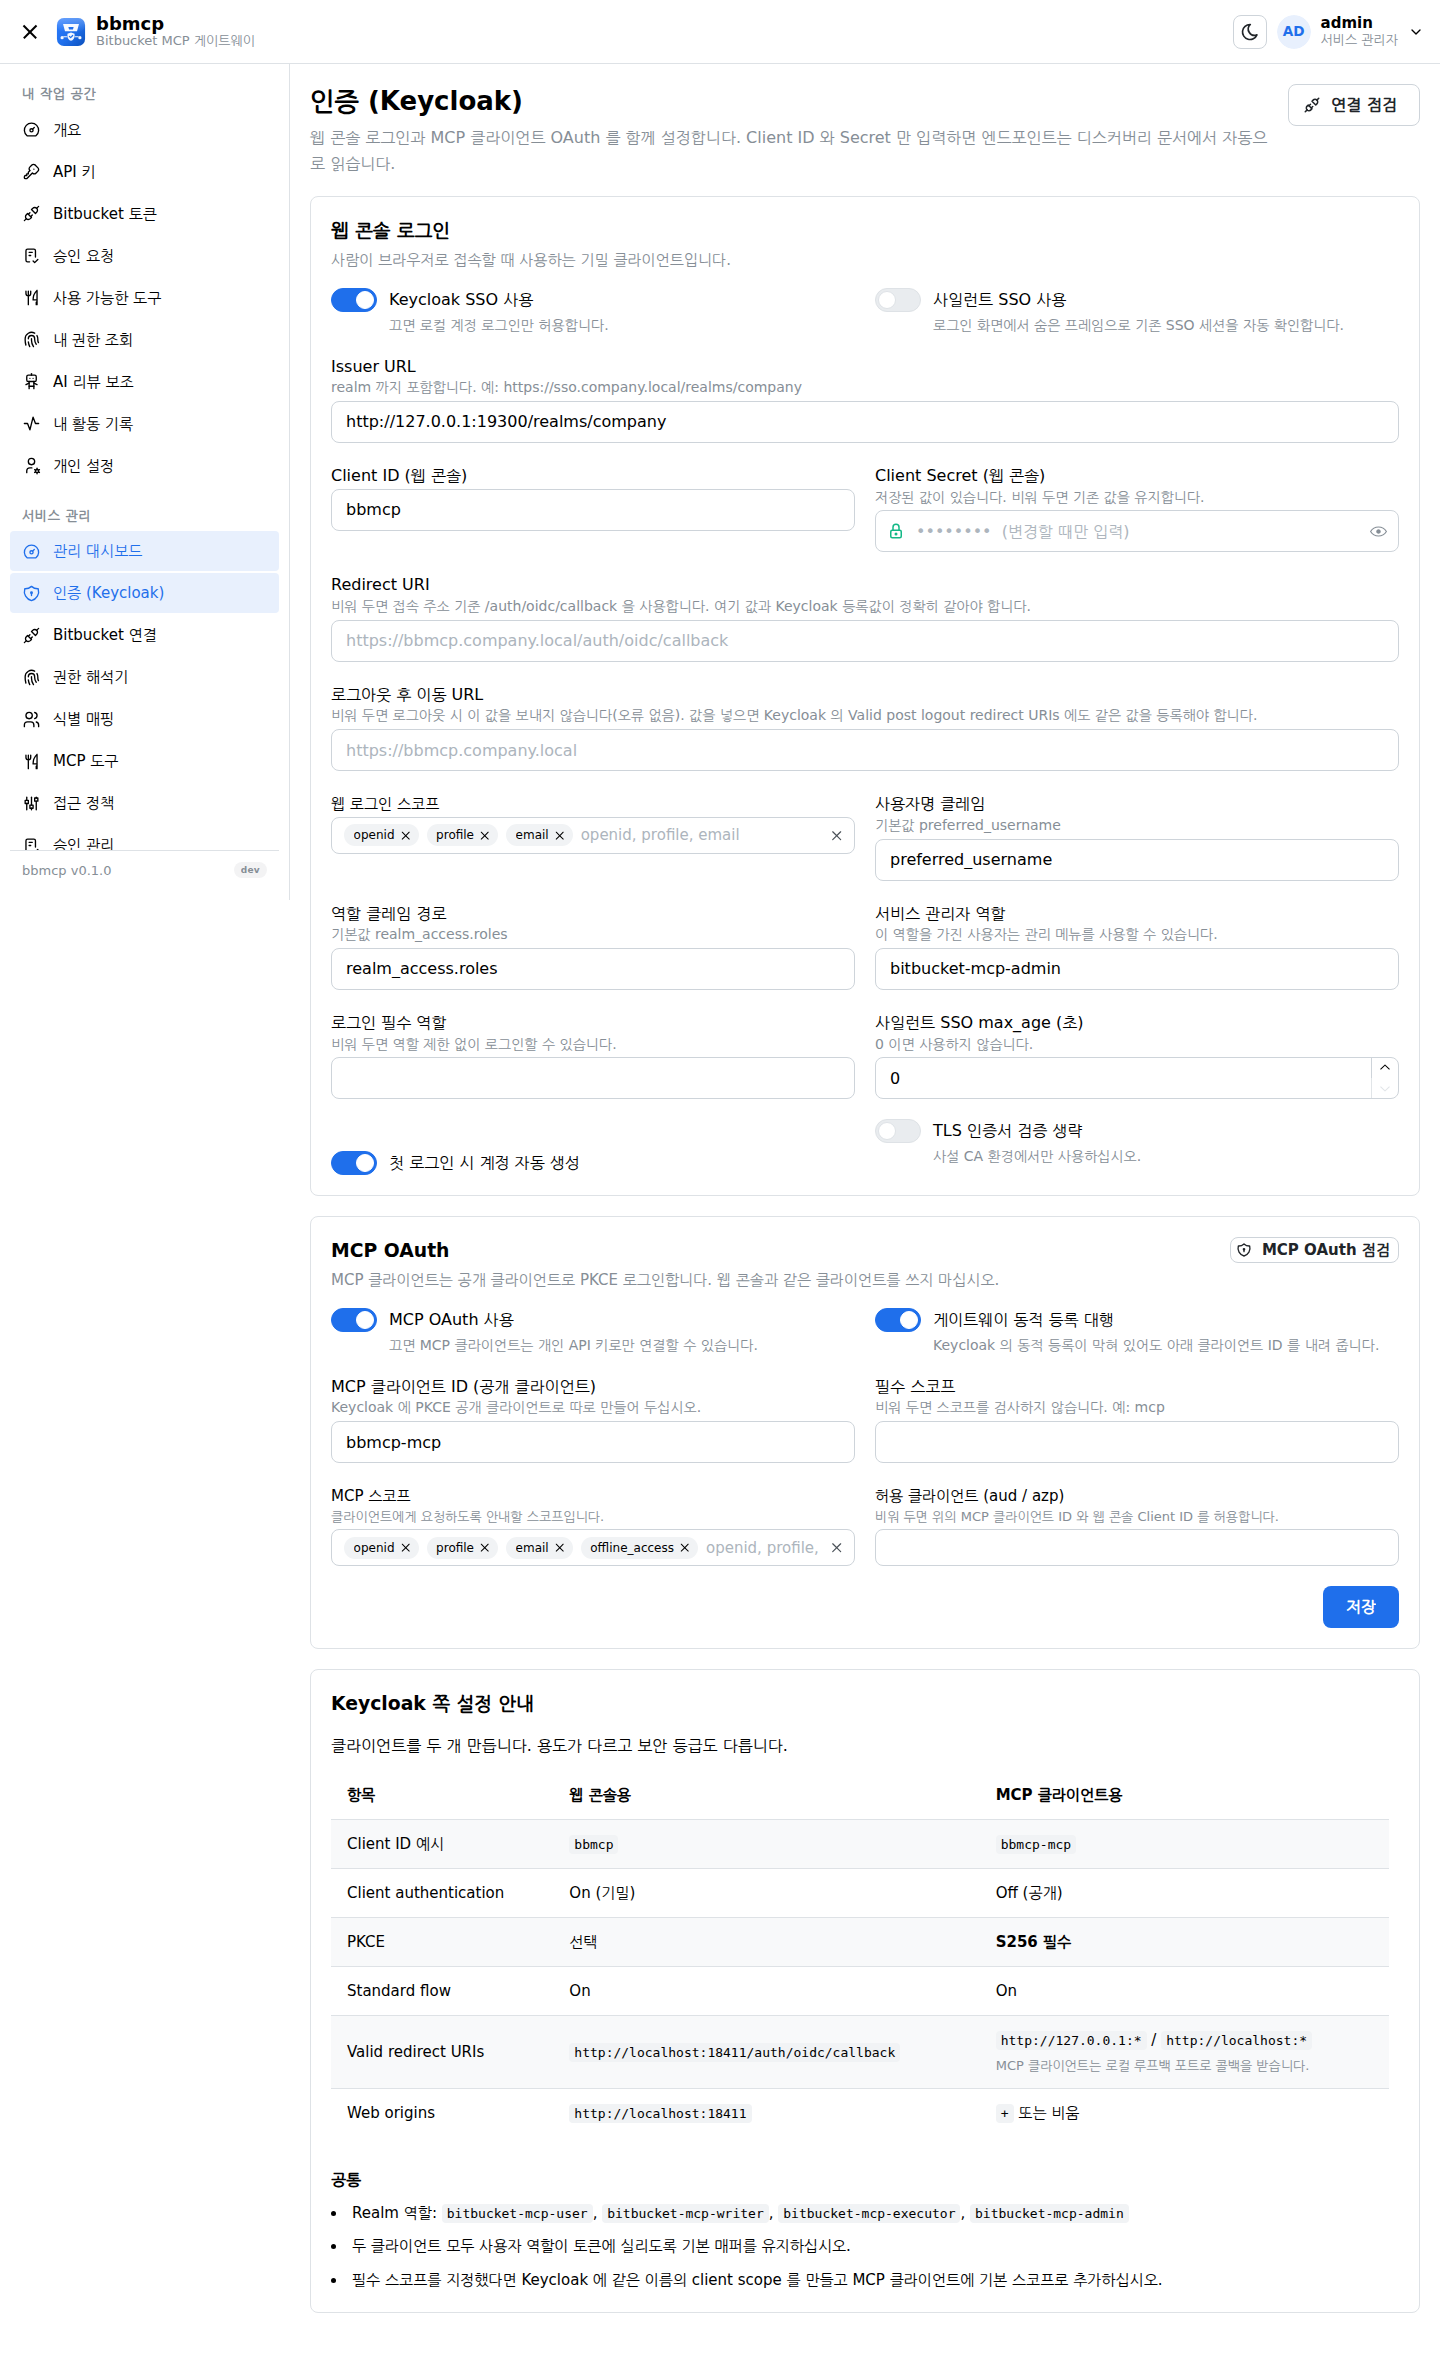1440x2353 pixels.
Task: Focus the Redirect URI field
Action: pos(864,641)
